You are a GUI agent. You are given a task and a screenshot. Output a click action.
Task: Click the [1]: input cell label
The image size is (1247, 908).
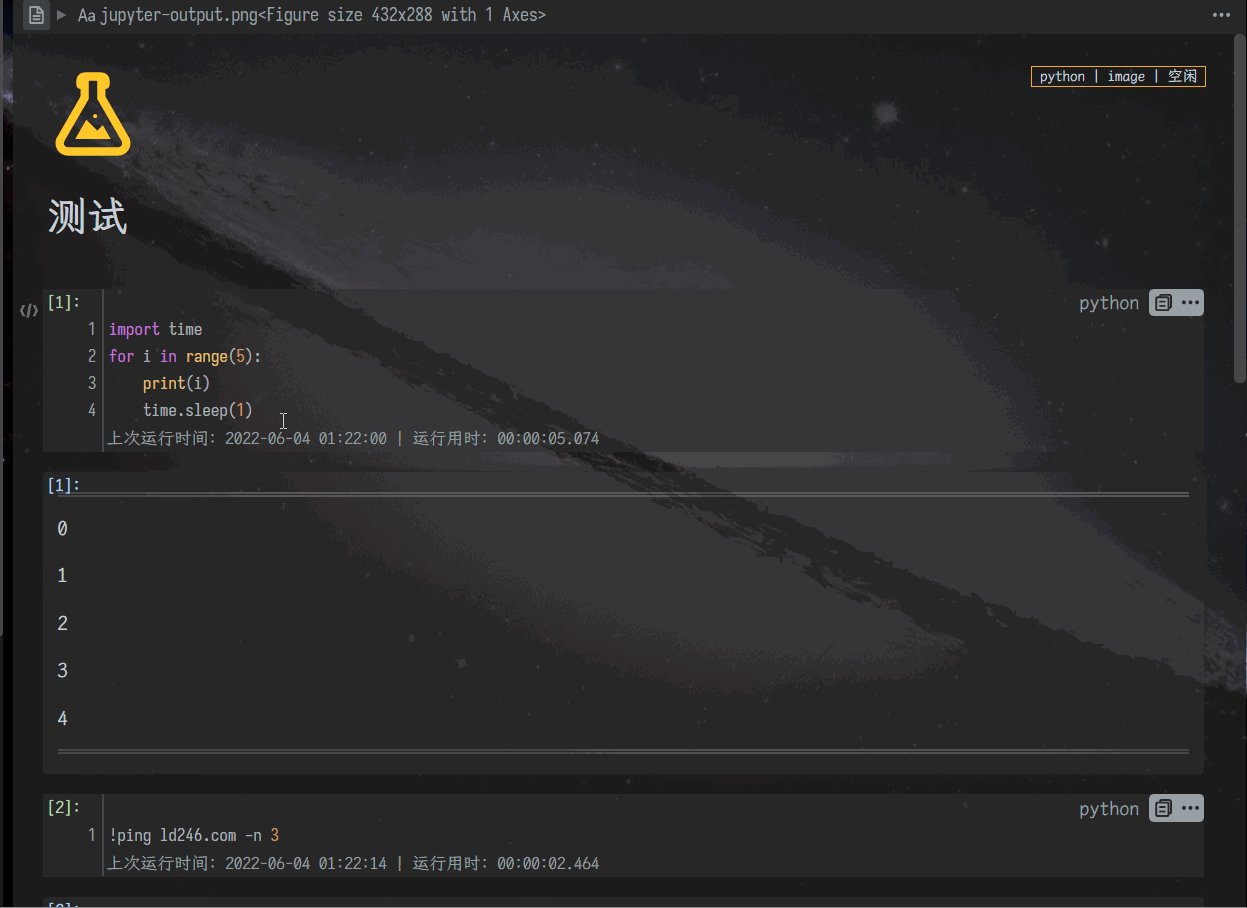click(x=63, y=302)
